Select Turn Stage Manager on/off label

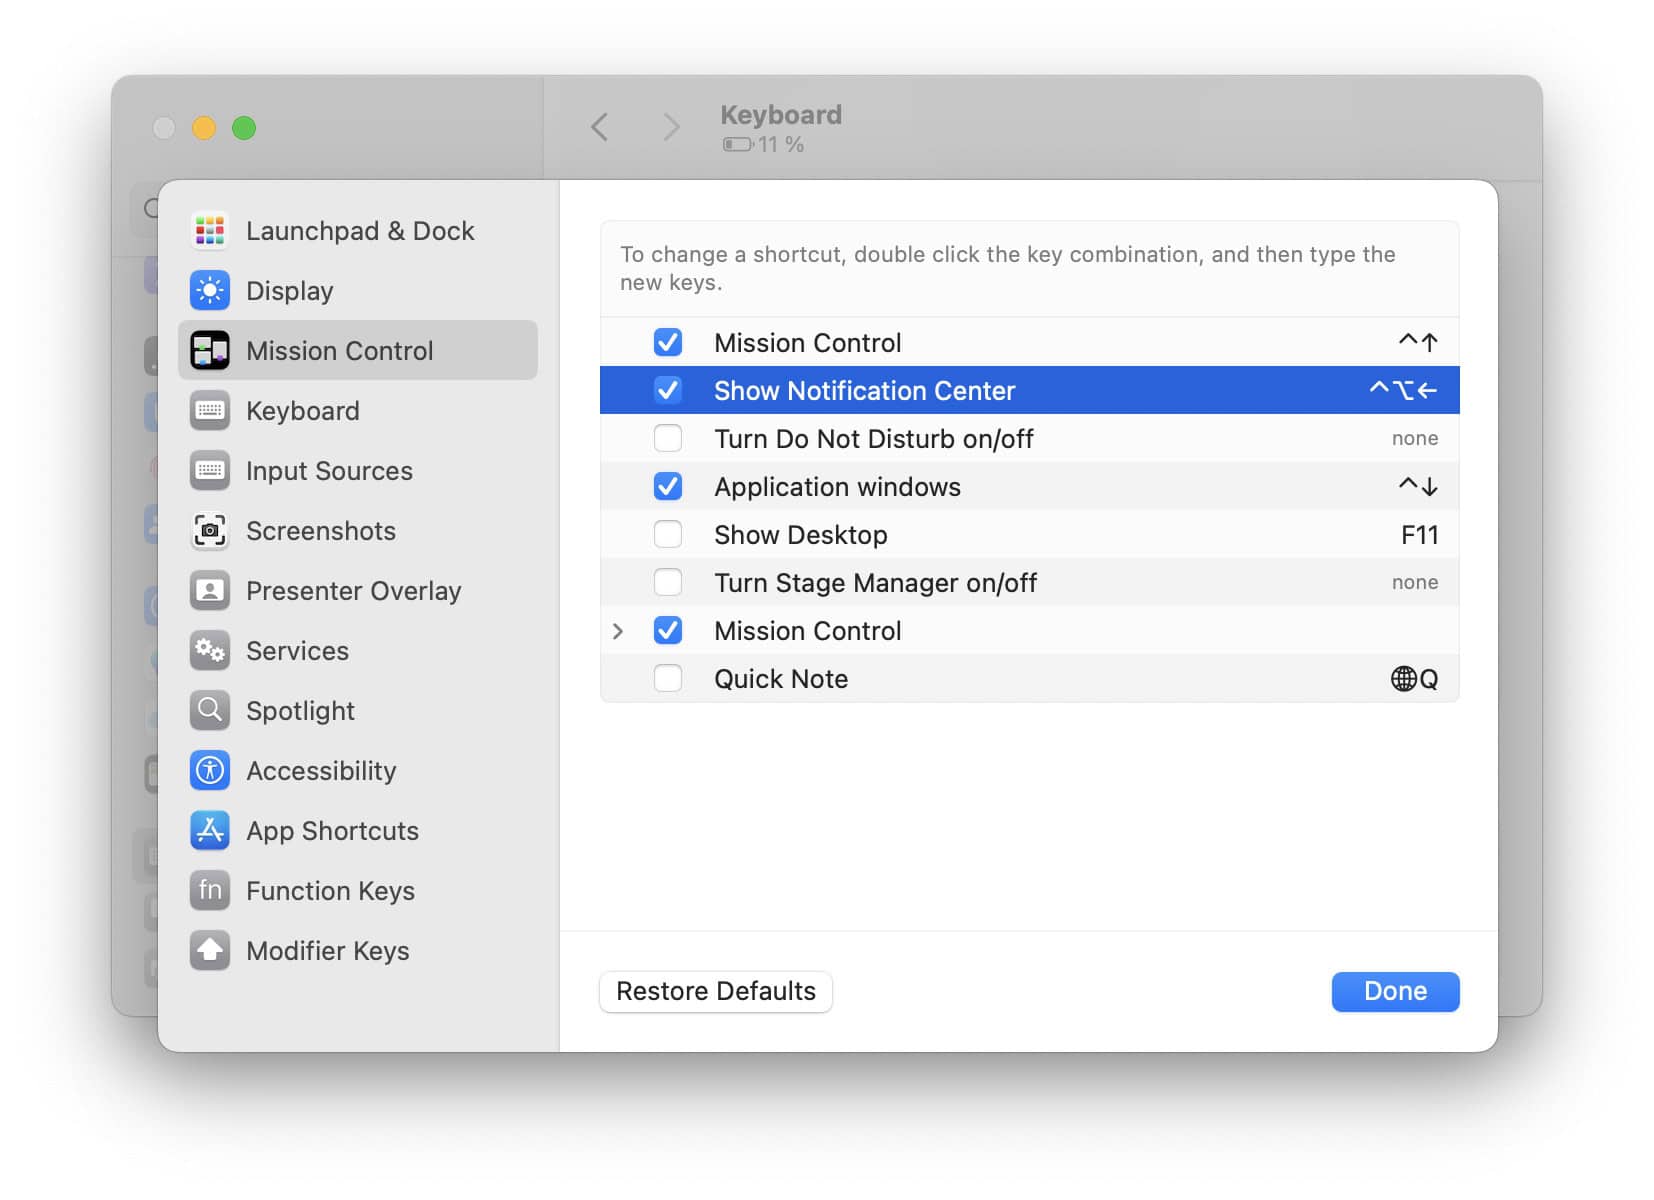pyautogui.click(x=875, y=583)
